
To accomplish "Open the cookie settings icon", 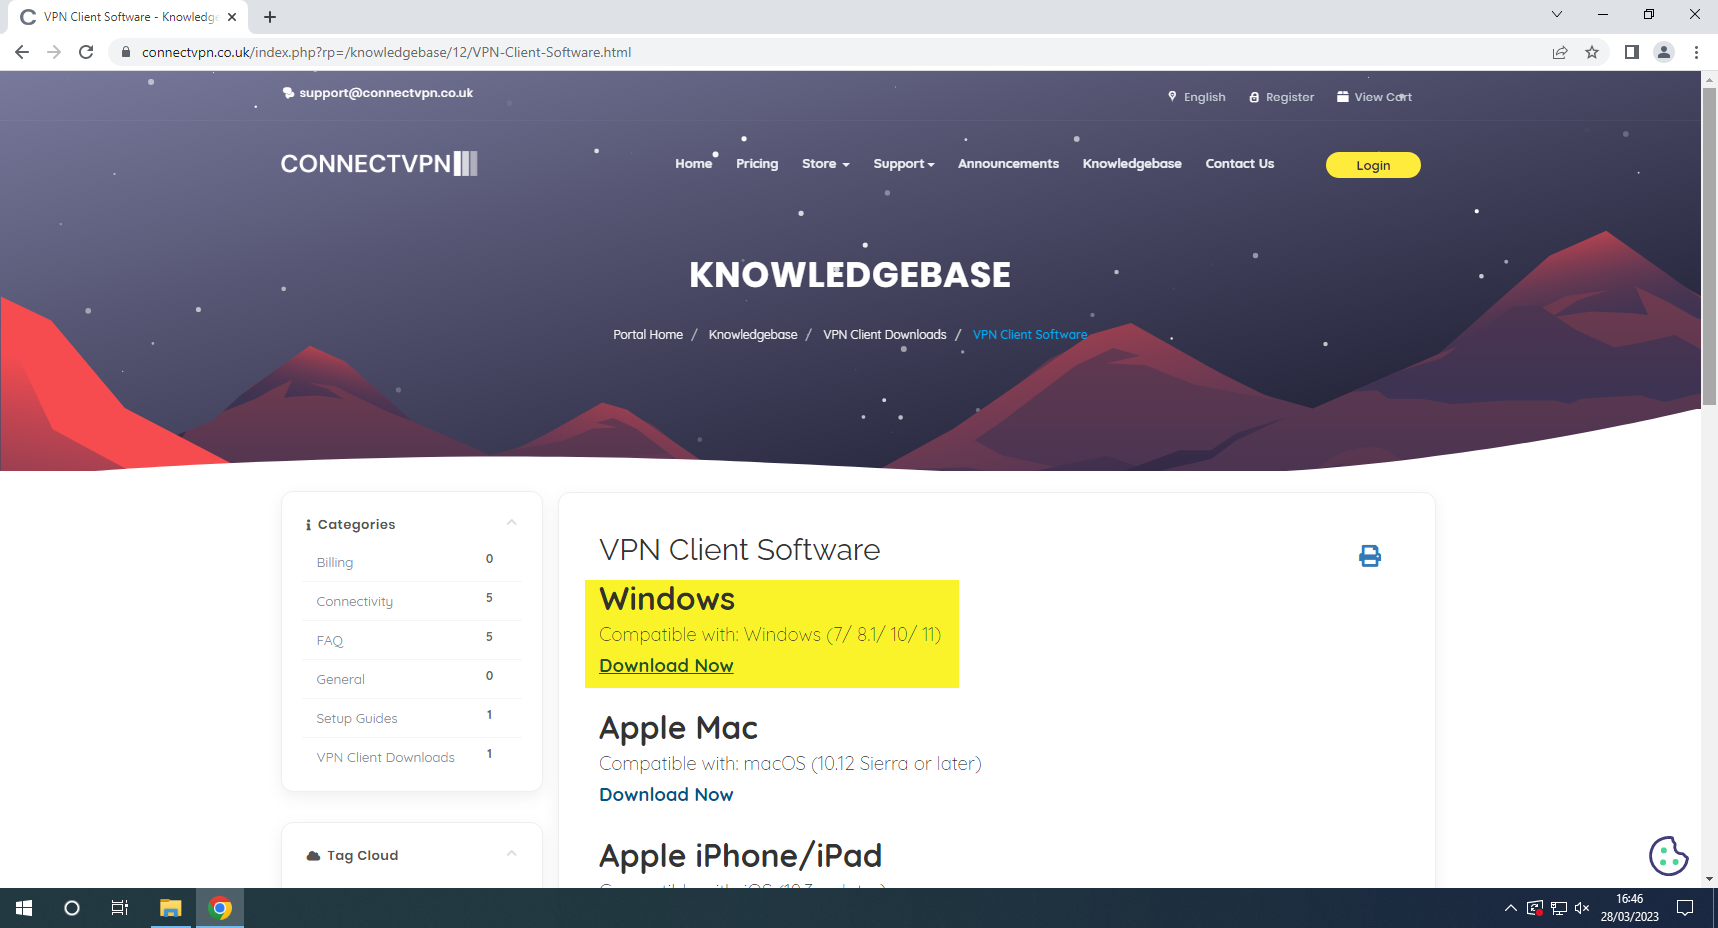I will [1668, 856].
